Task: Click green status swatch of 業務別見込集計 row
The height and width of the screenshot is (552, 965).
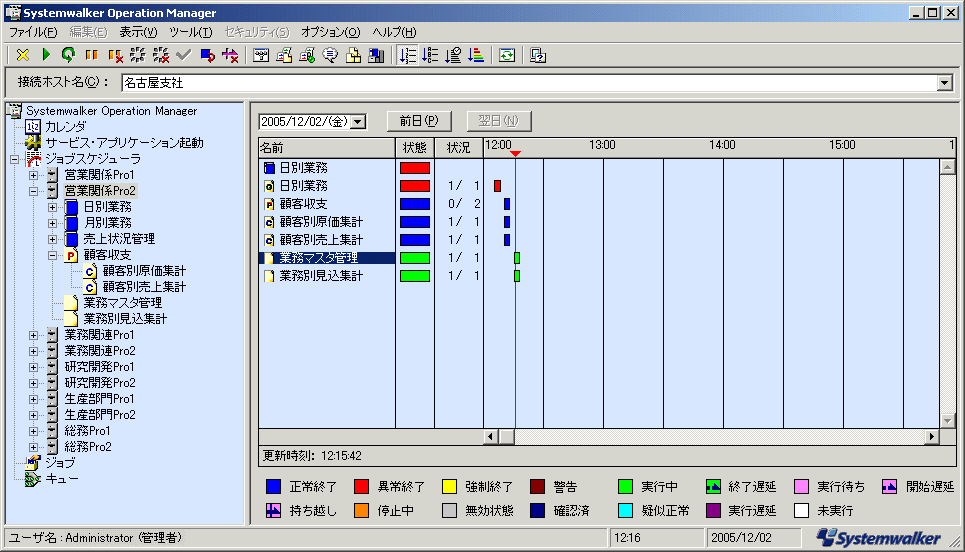Action: point(415,276)
